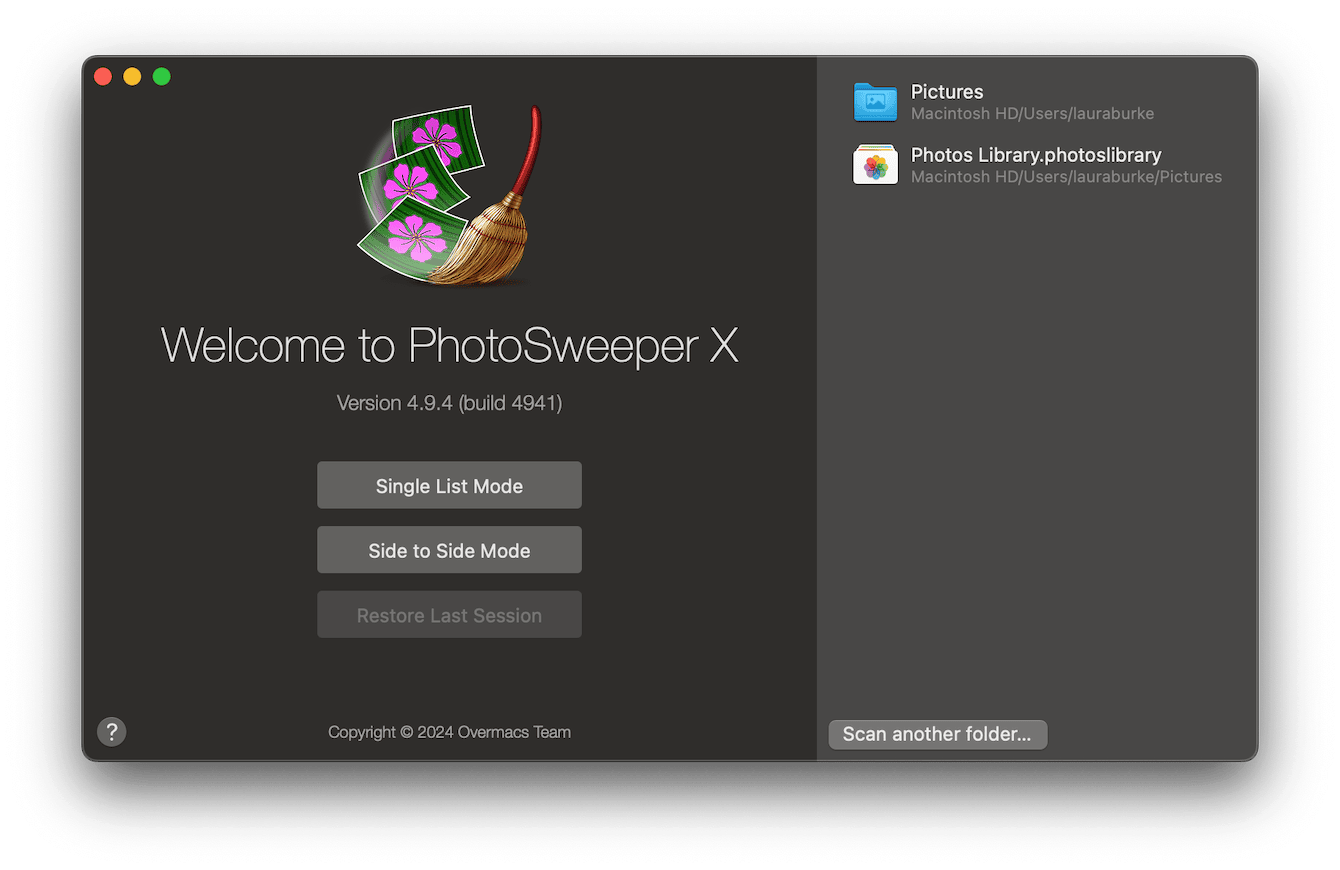Click the Macintosh HD/Users/lauraburke path text

pyautogui.click(x=1032, y=114)
